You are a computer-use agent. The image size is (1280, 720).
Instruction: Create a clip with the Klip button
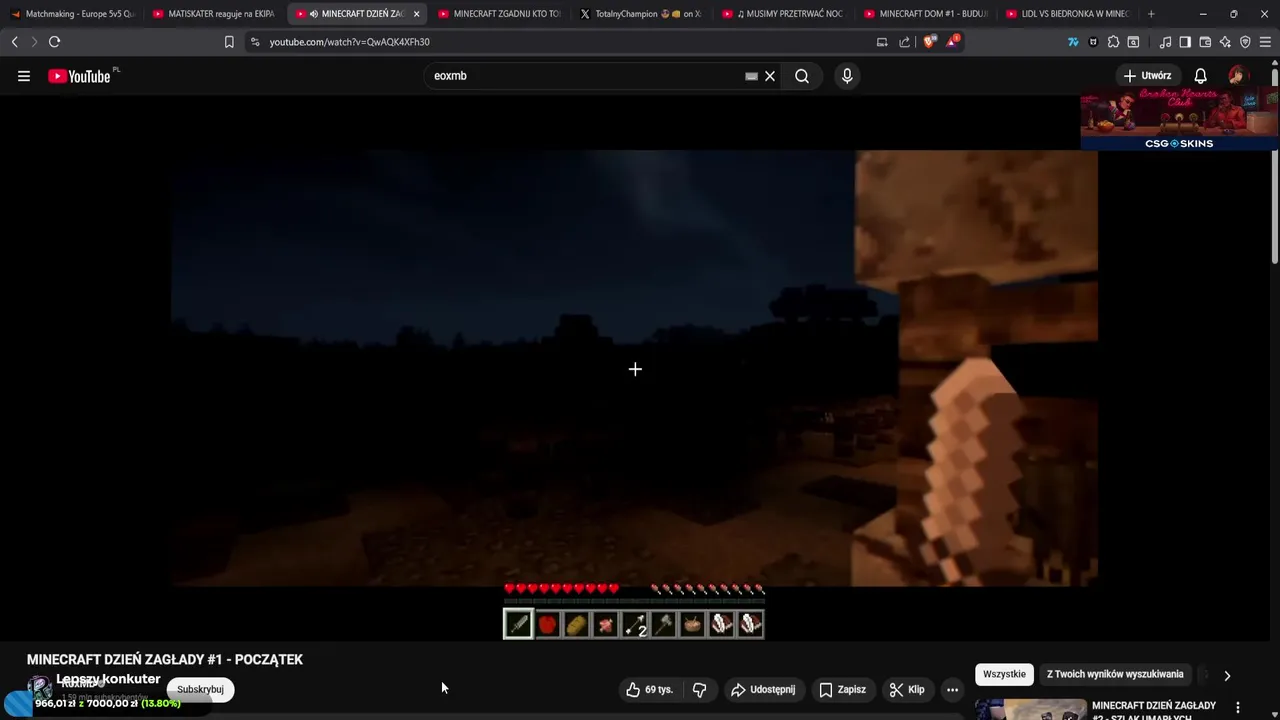pyautogui.click(x=907, y=689)
